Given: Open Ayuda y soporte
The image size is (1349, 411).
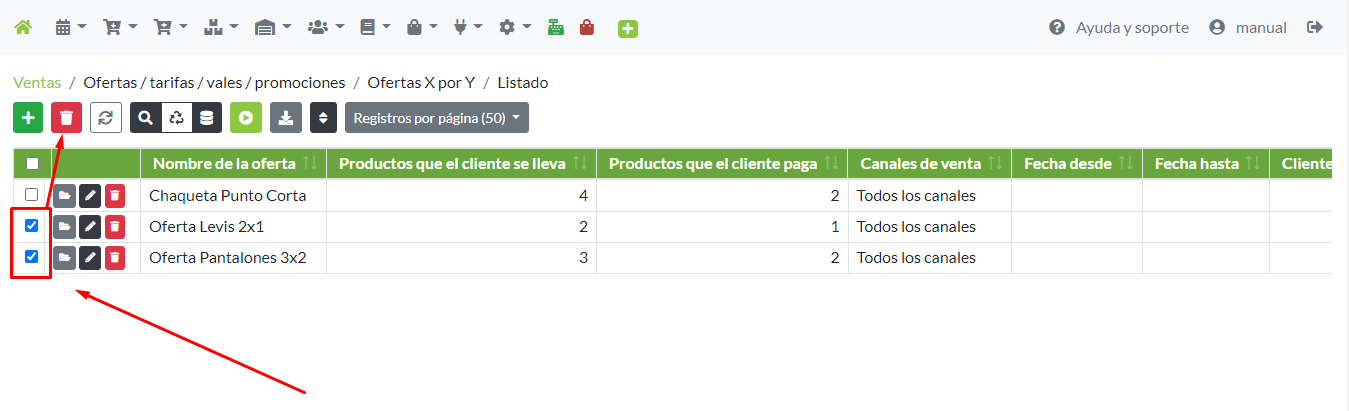Looking at the screenshot, I should (1119, 28).
